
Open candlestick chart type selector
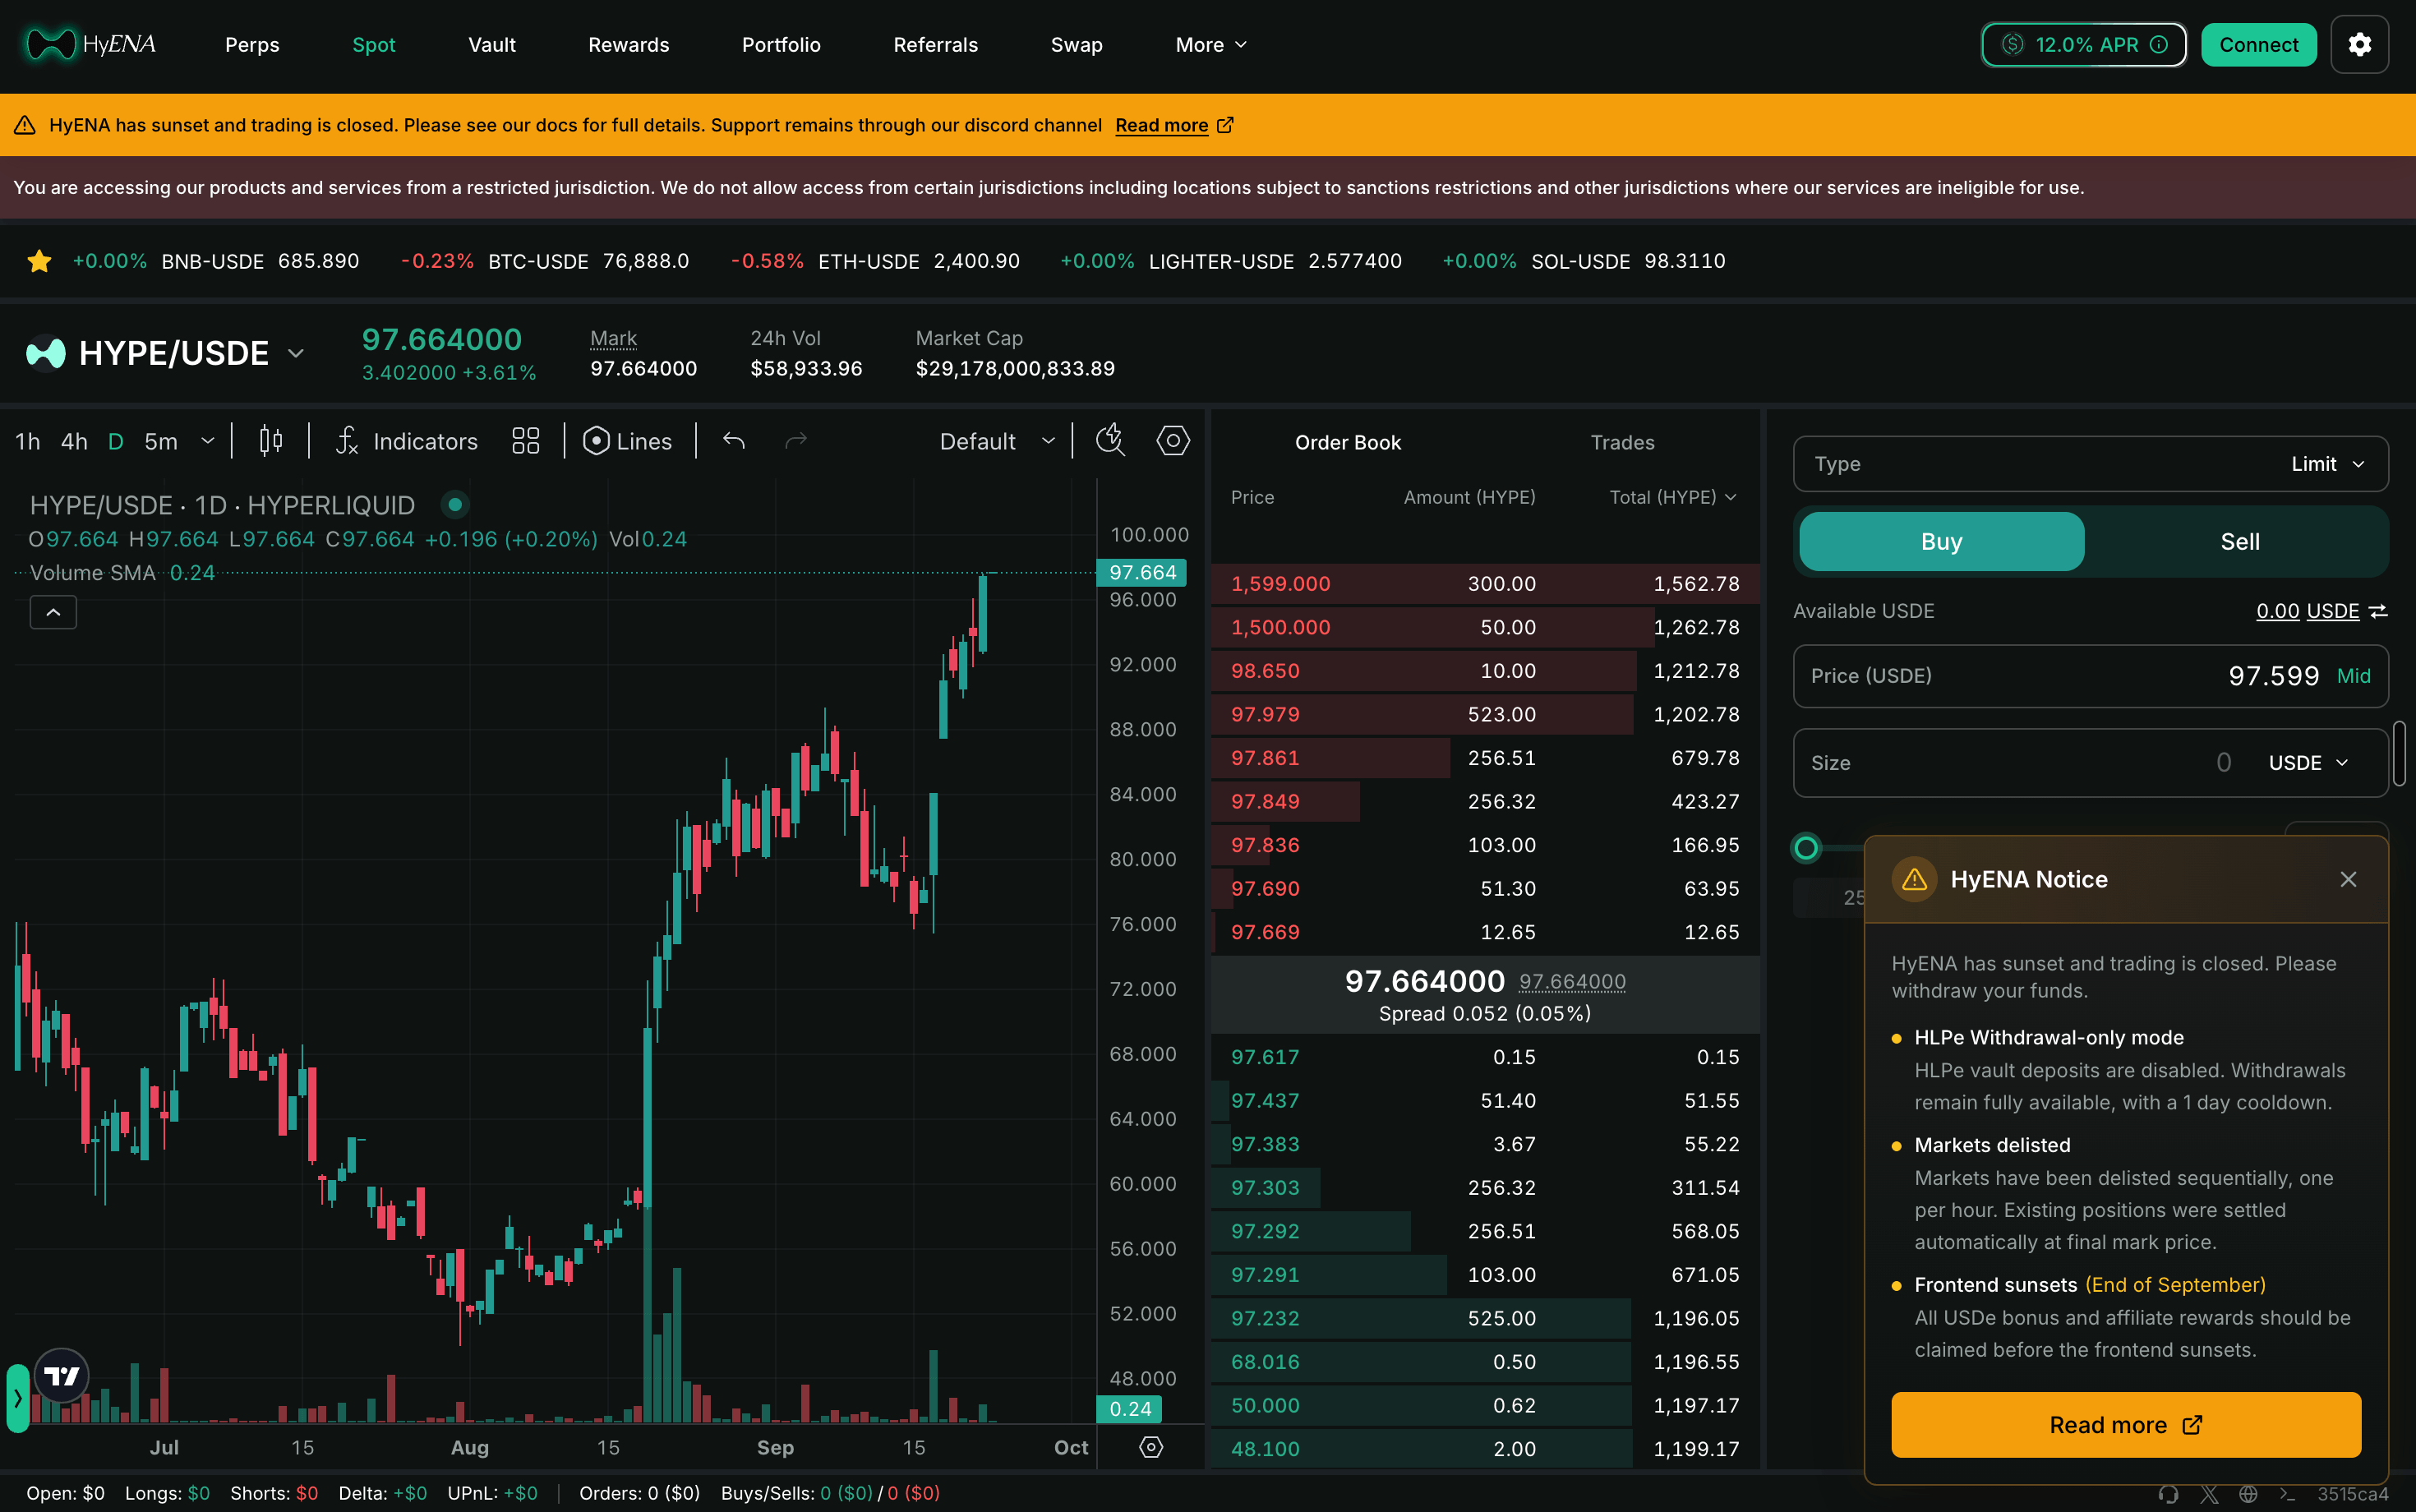270,441
